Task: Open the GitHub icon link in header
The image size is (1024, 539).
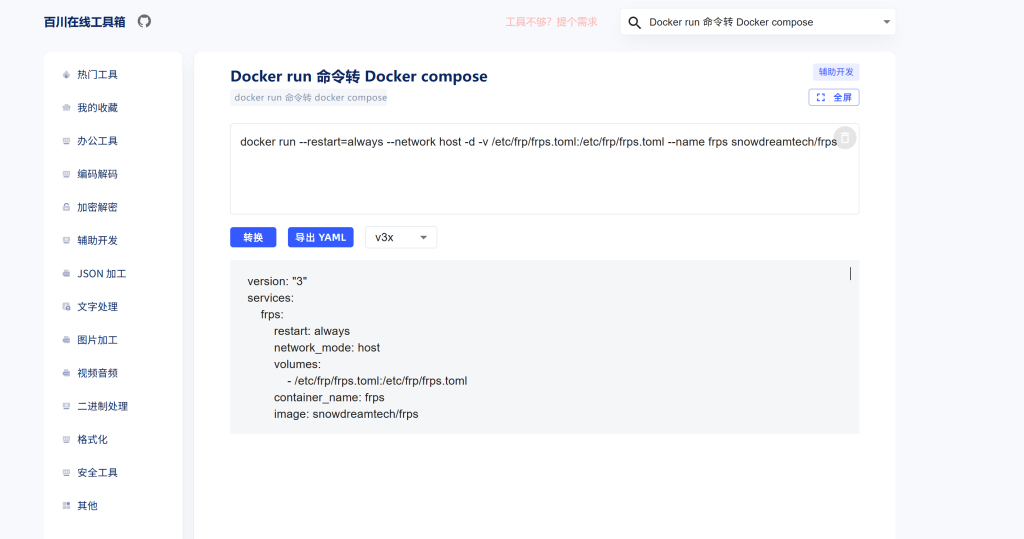Action: click(144, 22)
